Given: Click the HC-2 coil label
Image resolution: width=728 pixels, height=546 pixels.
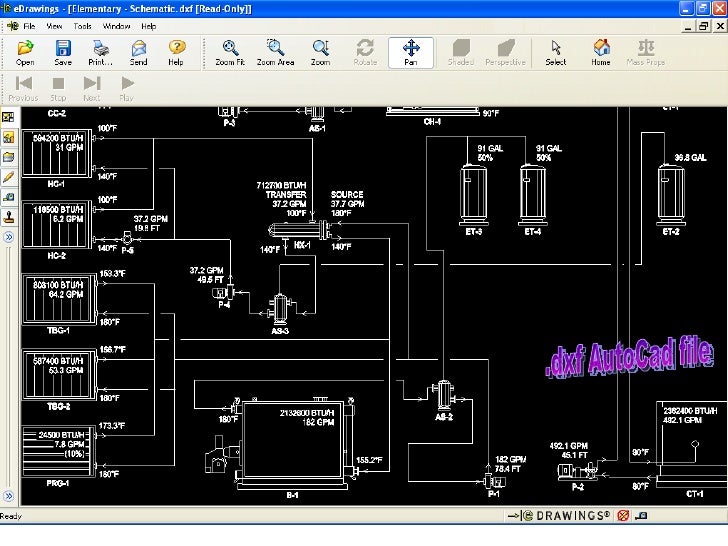Looking at the screenshot, I should click(57, 256).
